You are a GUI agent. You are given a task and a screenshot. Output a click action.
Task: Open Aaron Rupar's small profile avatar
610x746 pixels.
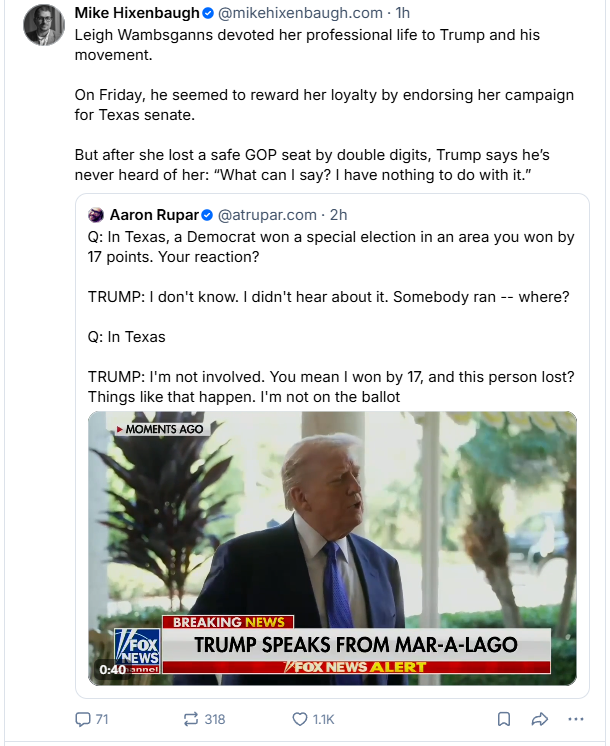pos(96,215)
